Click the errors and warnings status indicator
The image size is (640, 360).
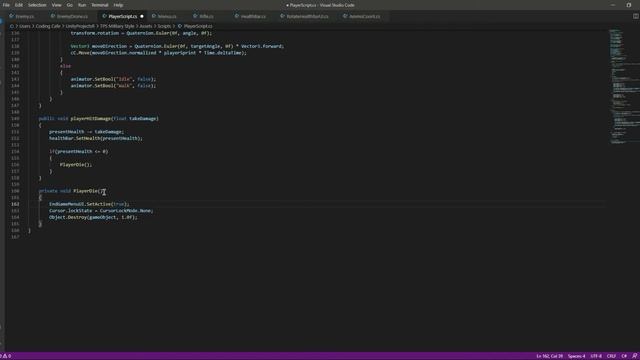[x=6, y=356]
